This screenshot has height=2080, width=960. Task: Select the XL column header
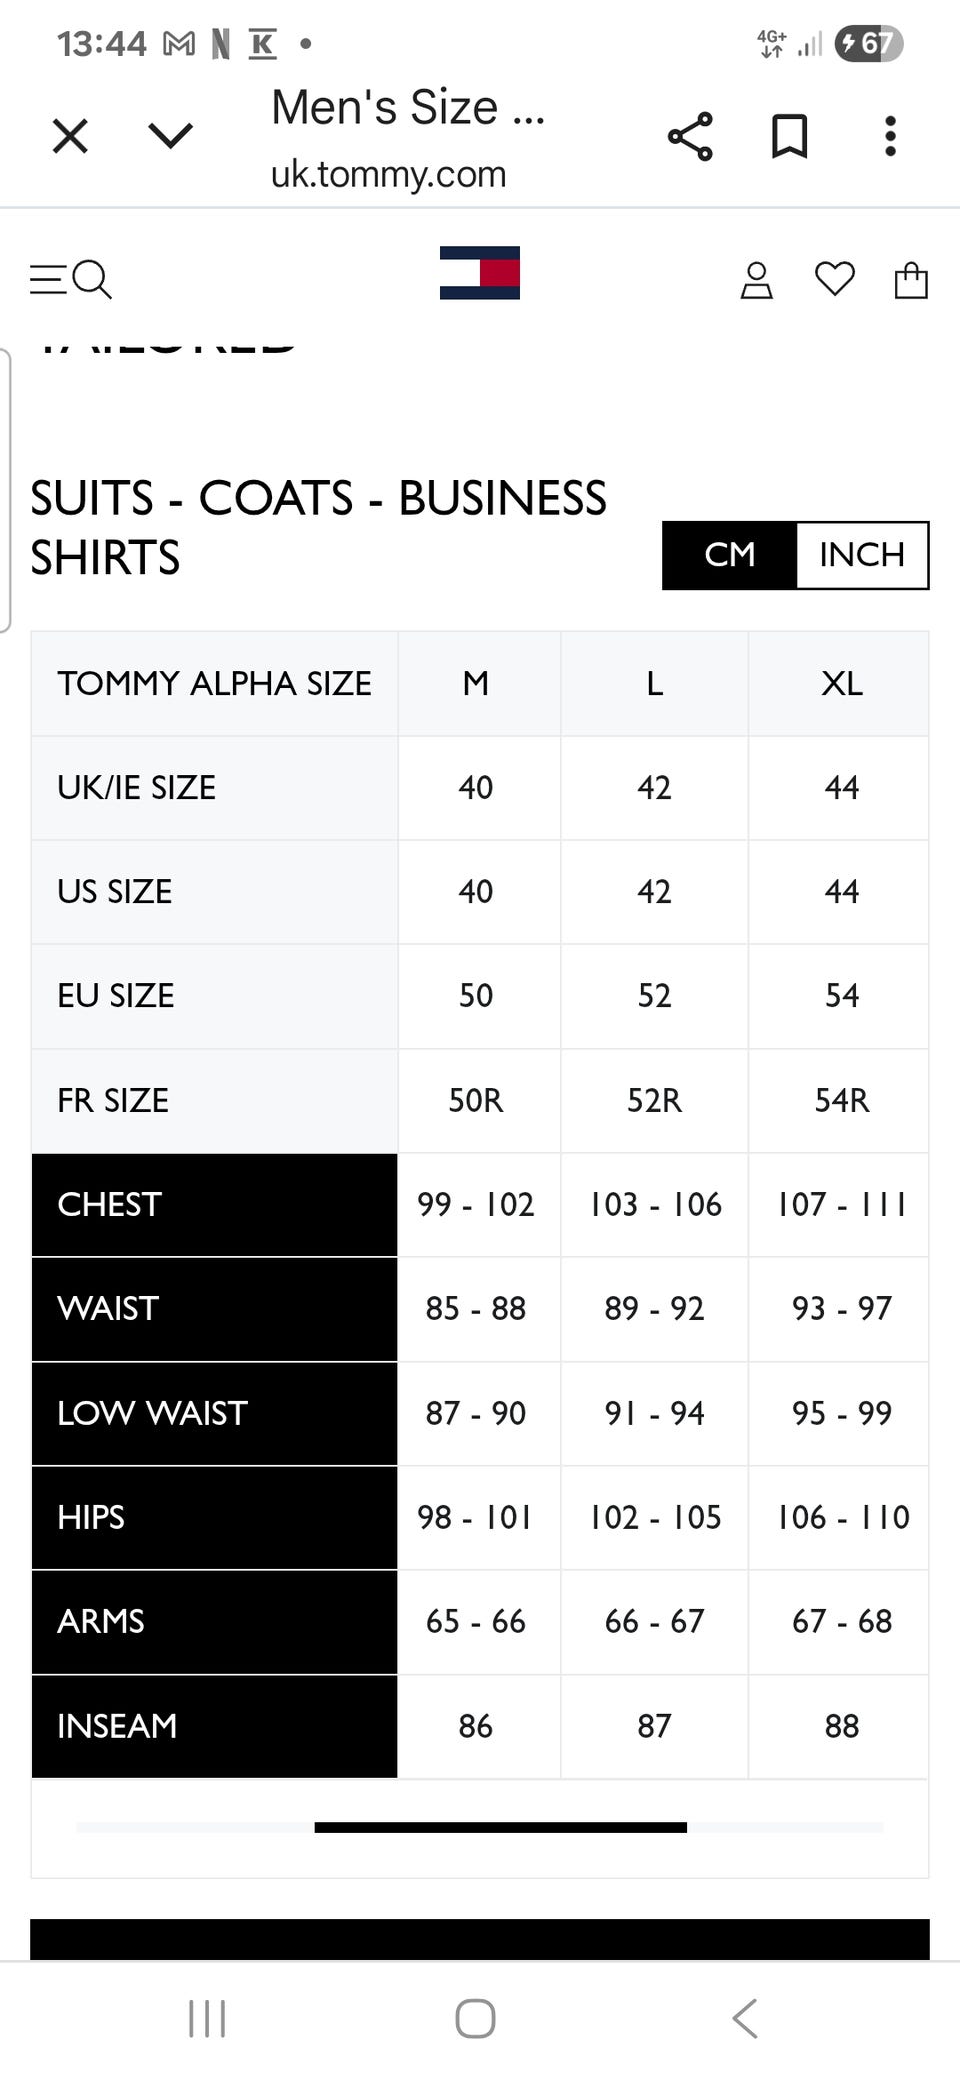(841, 684)
